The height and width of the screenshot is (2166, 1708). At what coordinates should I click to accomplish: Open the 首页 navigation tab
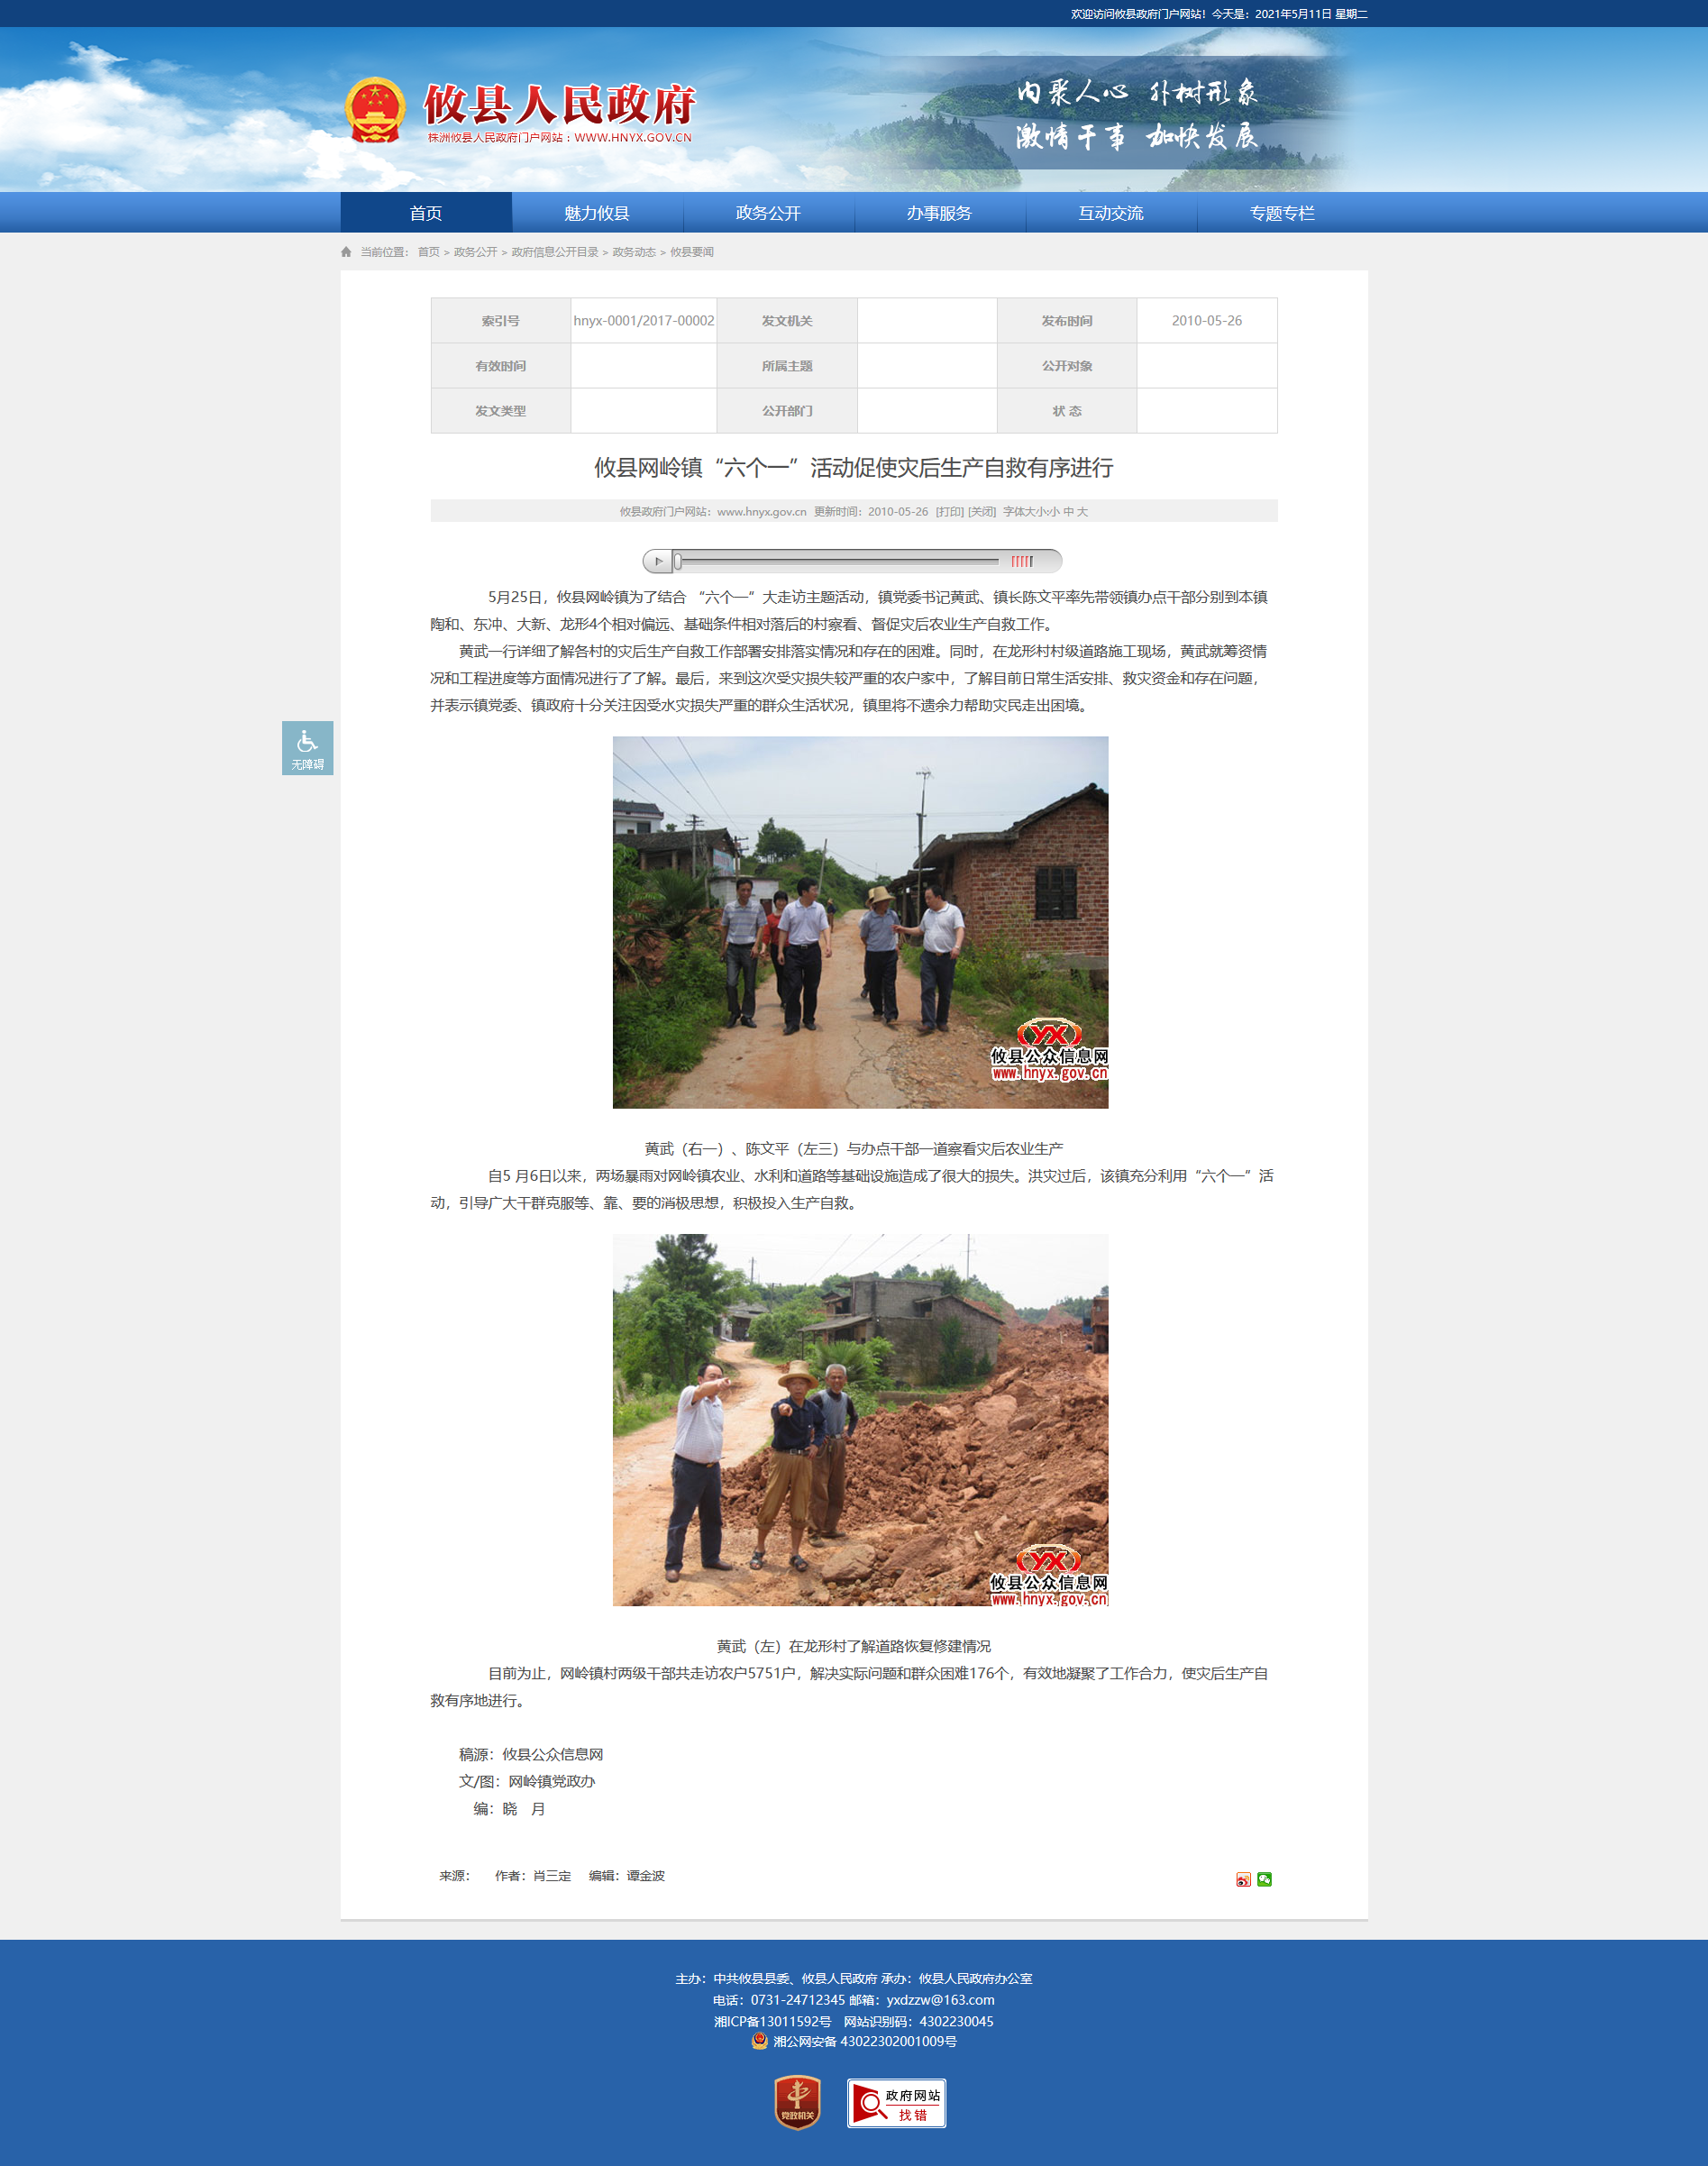pos(426,213)
